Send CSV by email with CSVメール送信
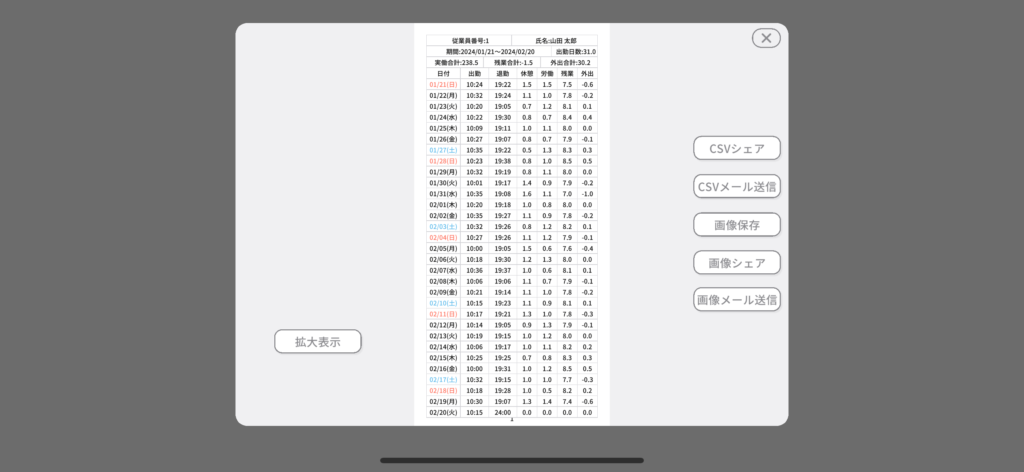Image resolution: width=1024 pixels, height=472 pixels. click(x=737, y=186)
